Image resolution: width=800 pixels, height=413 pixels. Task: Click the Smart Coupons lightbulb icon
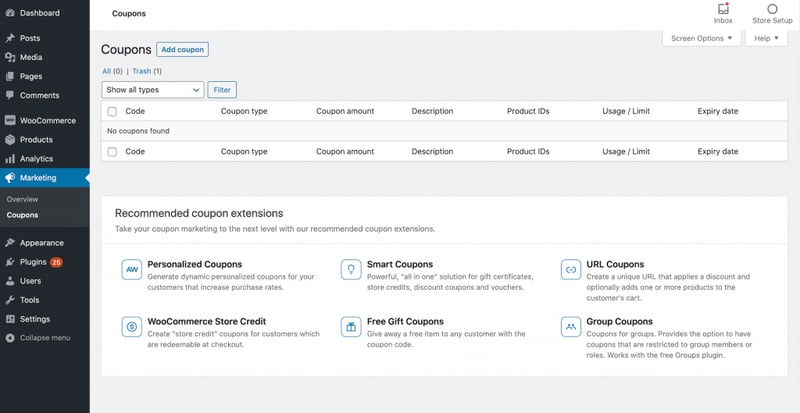pyautogui.click(x=351, y=270)
